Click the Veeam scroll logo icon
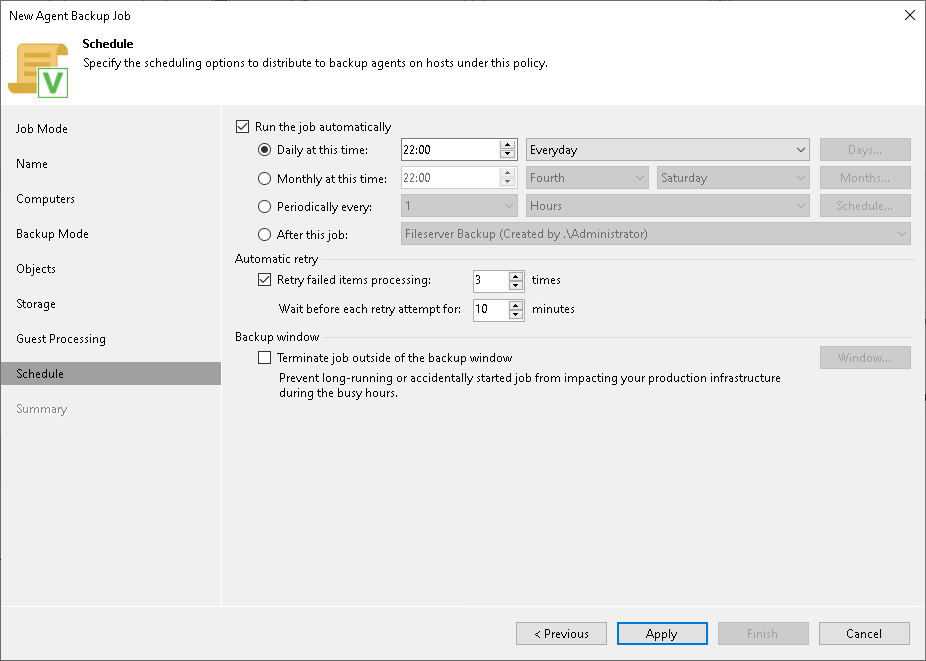 pyautogui.click(x=40, y=68)
